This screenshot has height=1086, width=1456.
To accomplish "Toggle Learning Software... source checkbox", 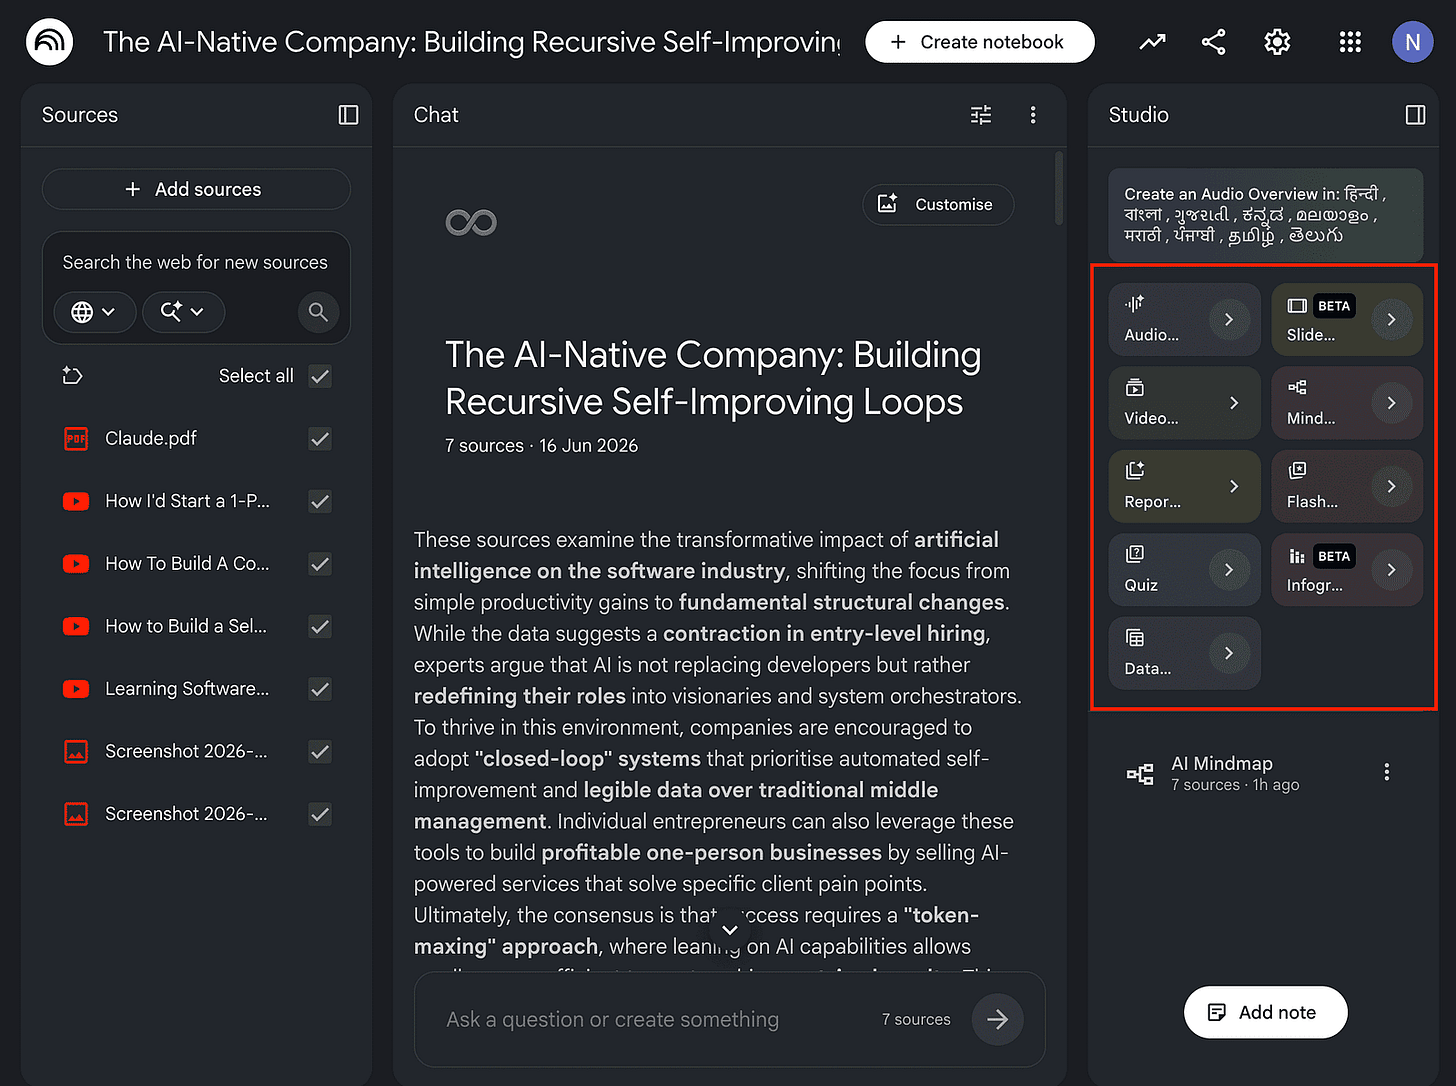I will pyautogui.click(x=320, y=689).
